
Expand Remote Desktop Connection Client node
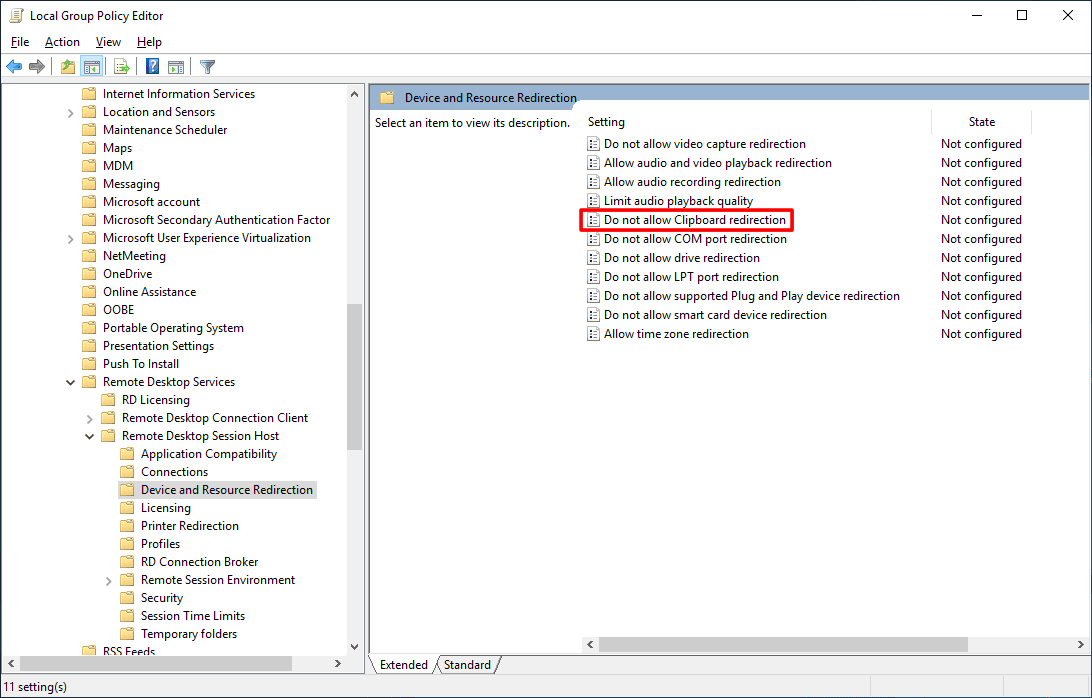pos(90,418)
